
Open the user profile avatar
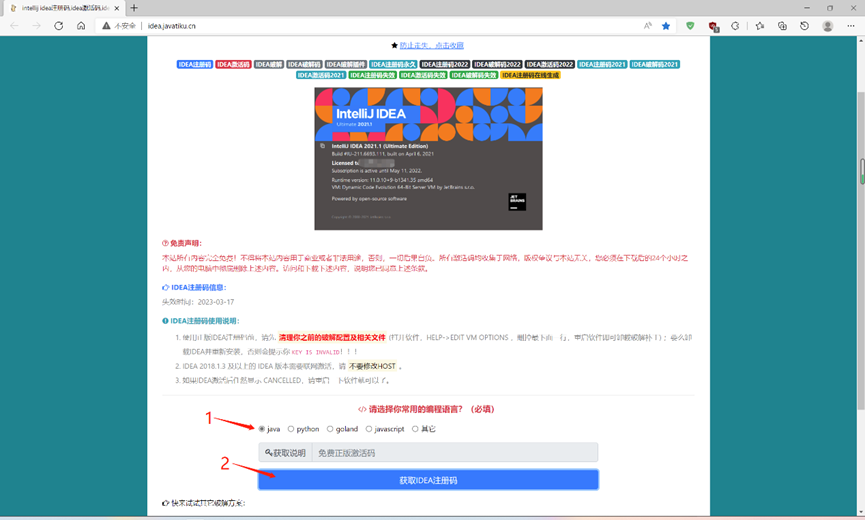click(827, 26)
